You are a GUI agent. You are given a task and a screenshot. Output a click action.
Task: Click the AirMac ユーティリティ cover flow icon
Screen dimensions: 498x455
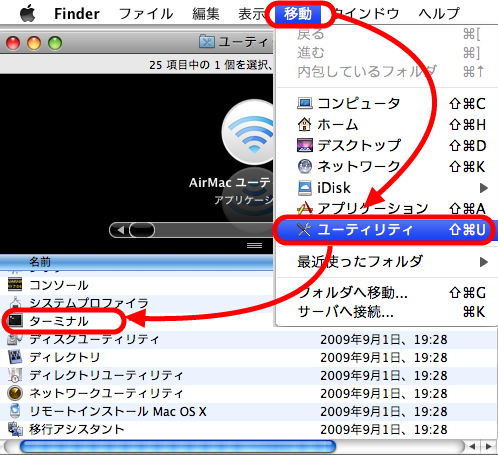[247, 132]
